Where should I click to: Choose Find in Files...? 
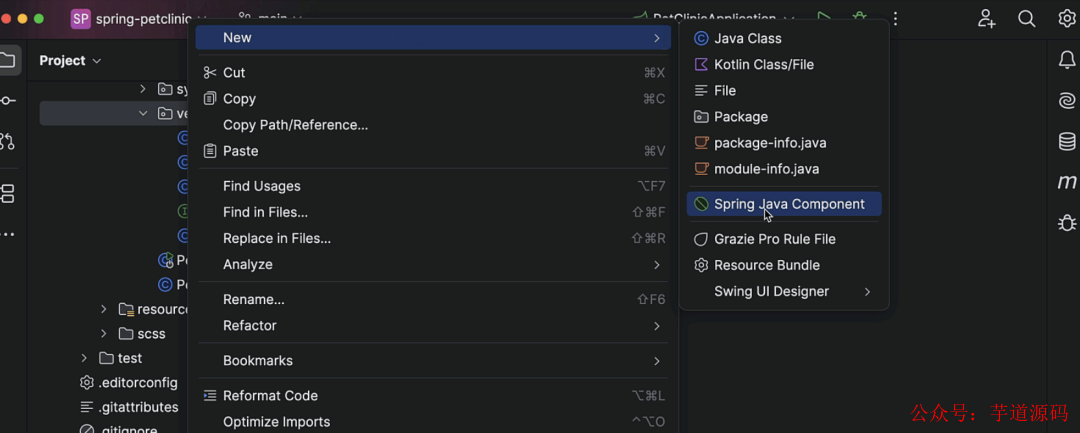433,213
